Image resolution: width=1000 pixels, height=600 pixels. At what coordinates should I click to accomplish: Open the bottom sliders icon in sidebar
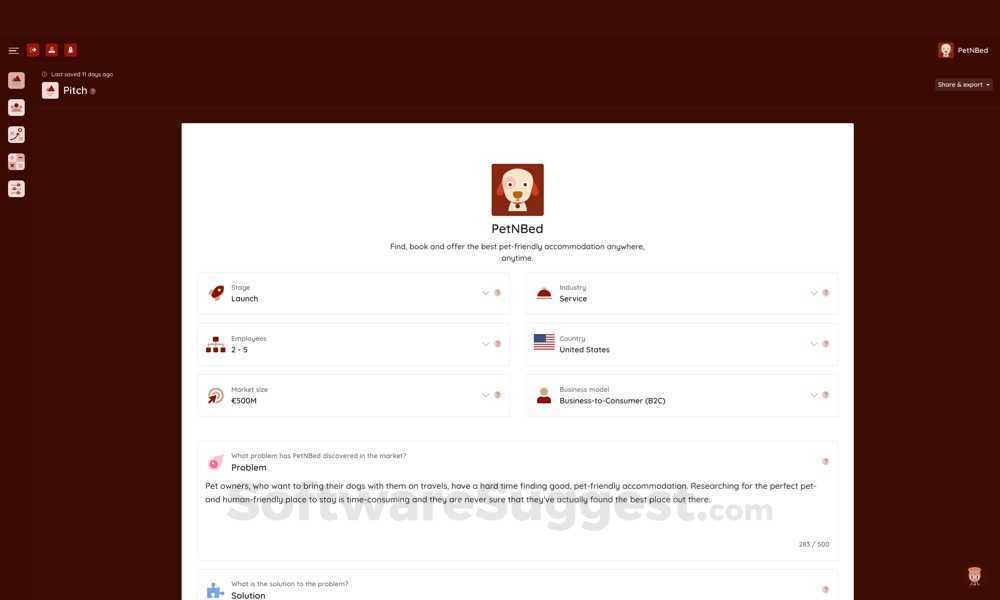(17, 189)
